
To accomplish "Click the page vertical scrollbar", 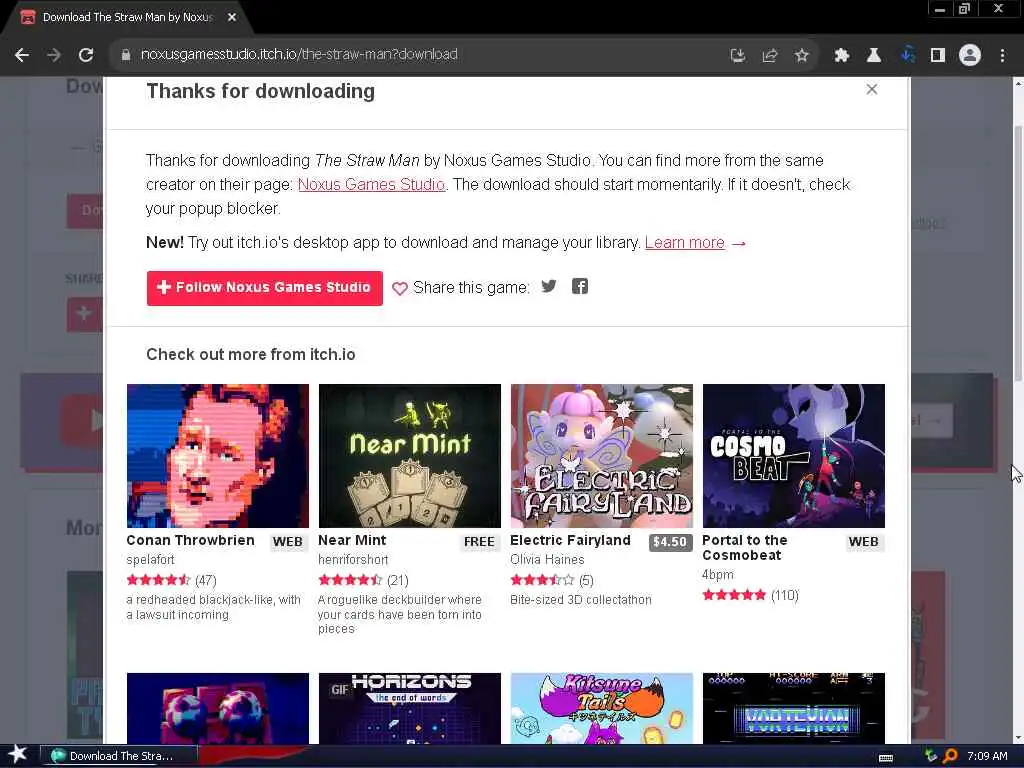I will (1018, 253).
